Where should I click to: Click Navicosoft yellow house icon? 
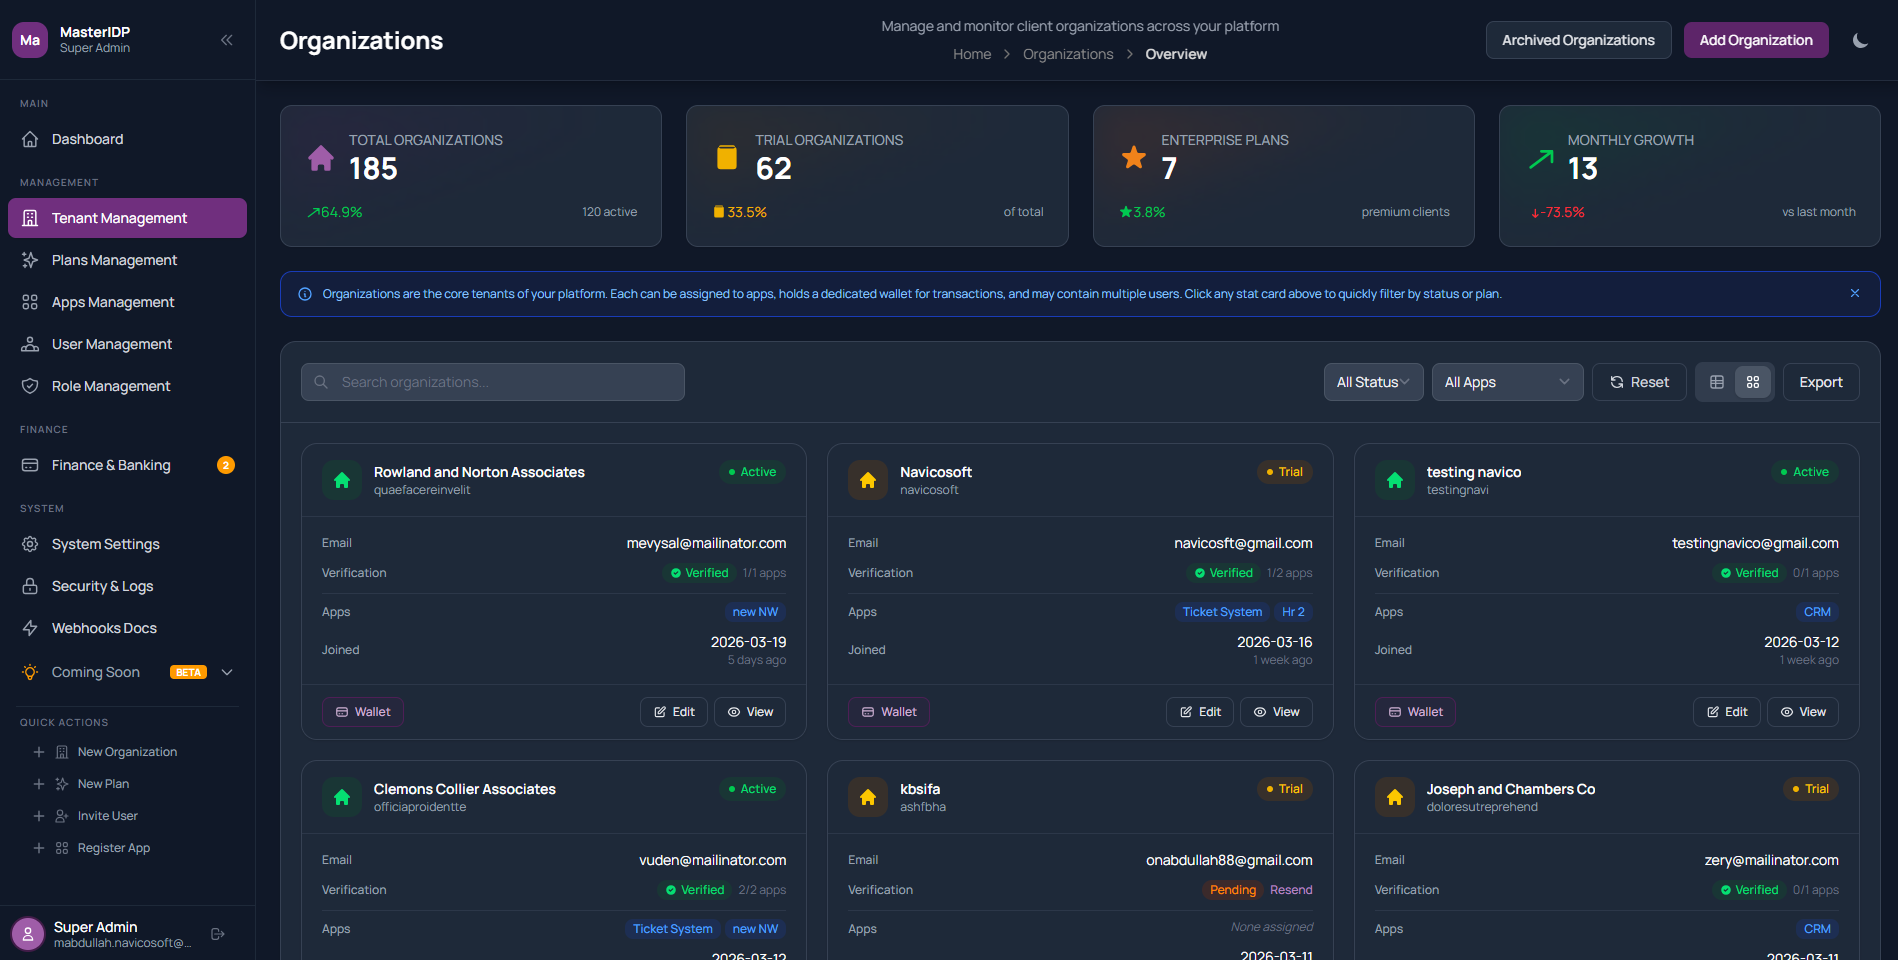(x=868, y=480)
